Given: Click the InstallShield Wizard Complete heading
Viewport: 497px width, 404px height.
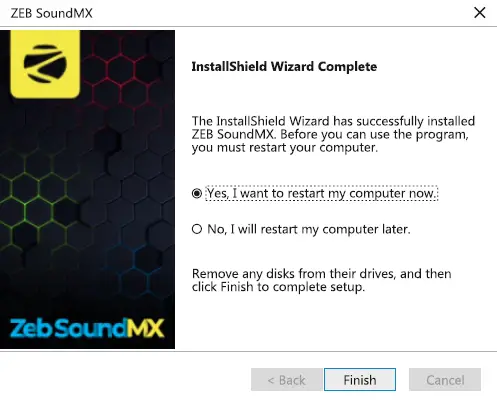Looking at the screenshot, I should click(x=284, y=67).
